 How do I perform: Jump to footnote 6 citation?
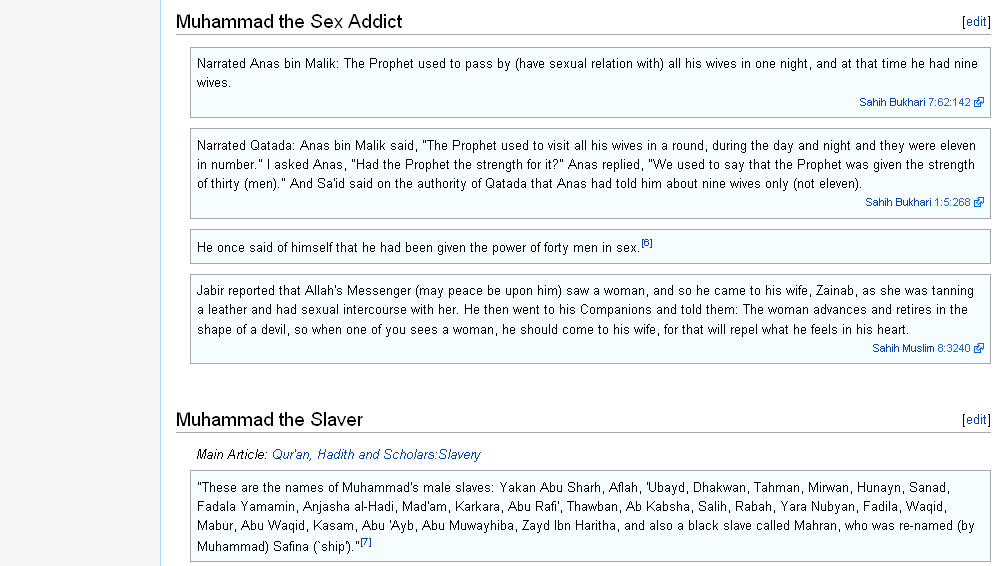pos(647,243)
